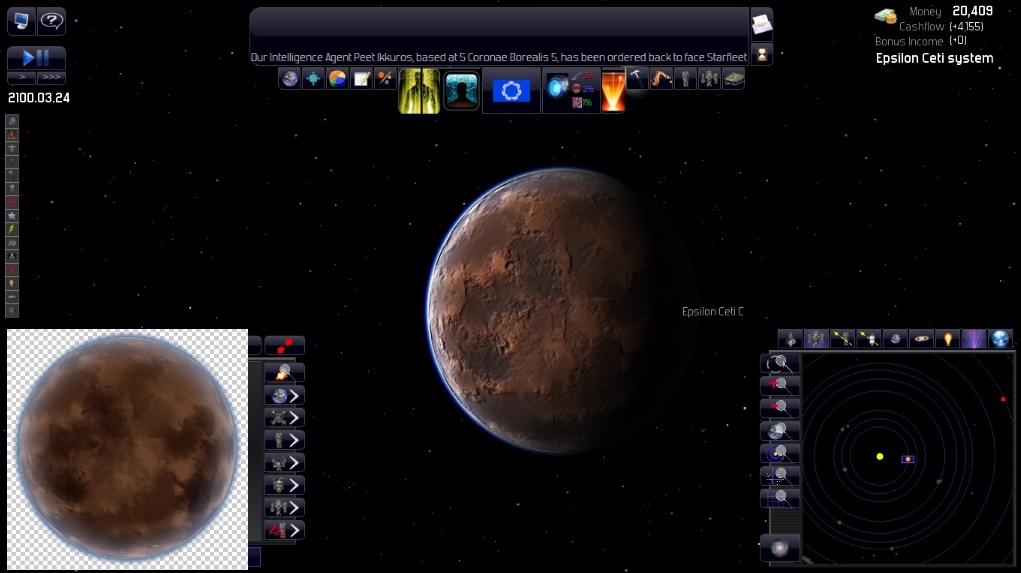Expand the red sleeping unit arrow row
The width and height of the screenshot is (1021, 573).
pos(285,530)
